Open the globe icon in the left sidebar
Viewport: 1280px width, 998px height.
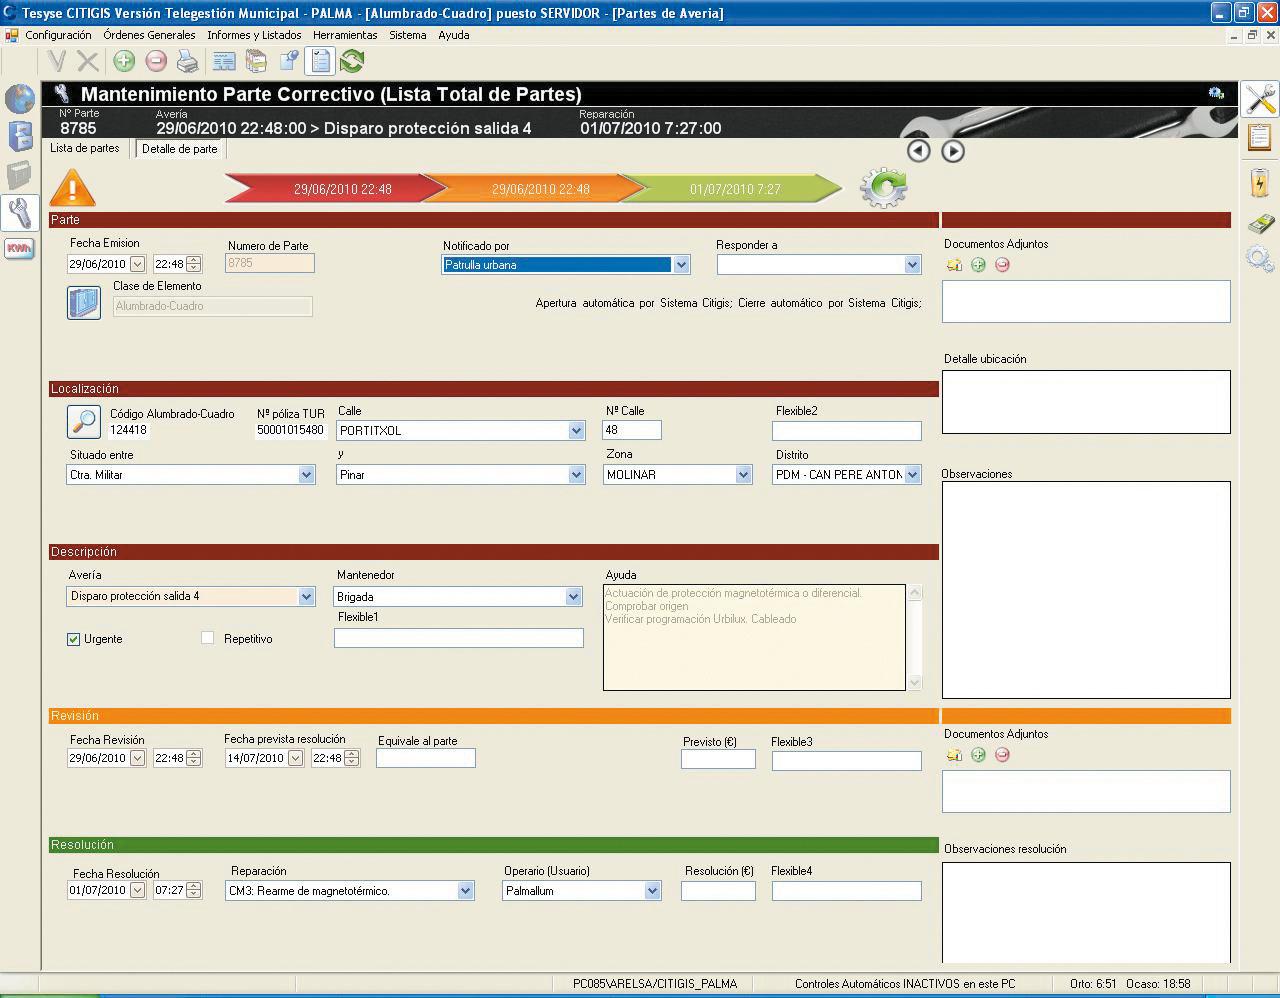(20, 98)
